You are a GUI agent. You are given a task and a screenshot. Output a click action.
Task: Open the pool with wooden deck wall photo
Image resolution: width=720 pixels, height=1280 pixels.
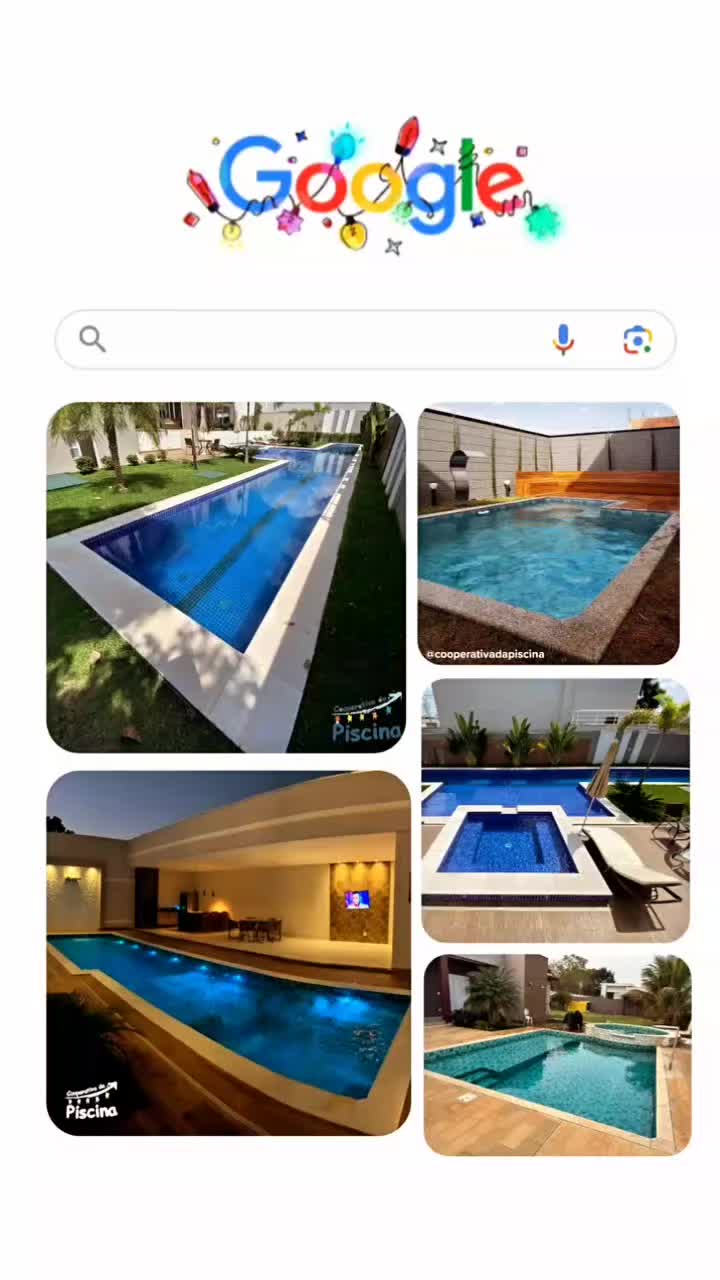coord(548,533)
